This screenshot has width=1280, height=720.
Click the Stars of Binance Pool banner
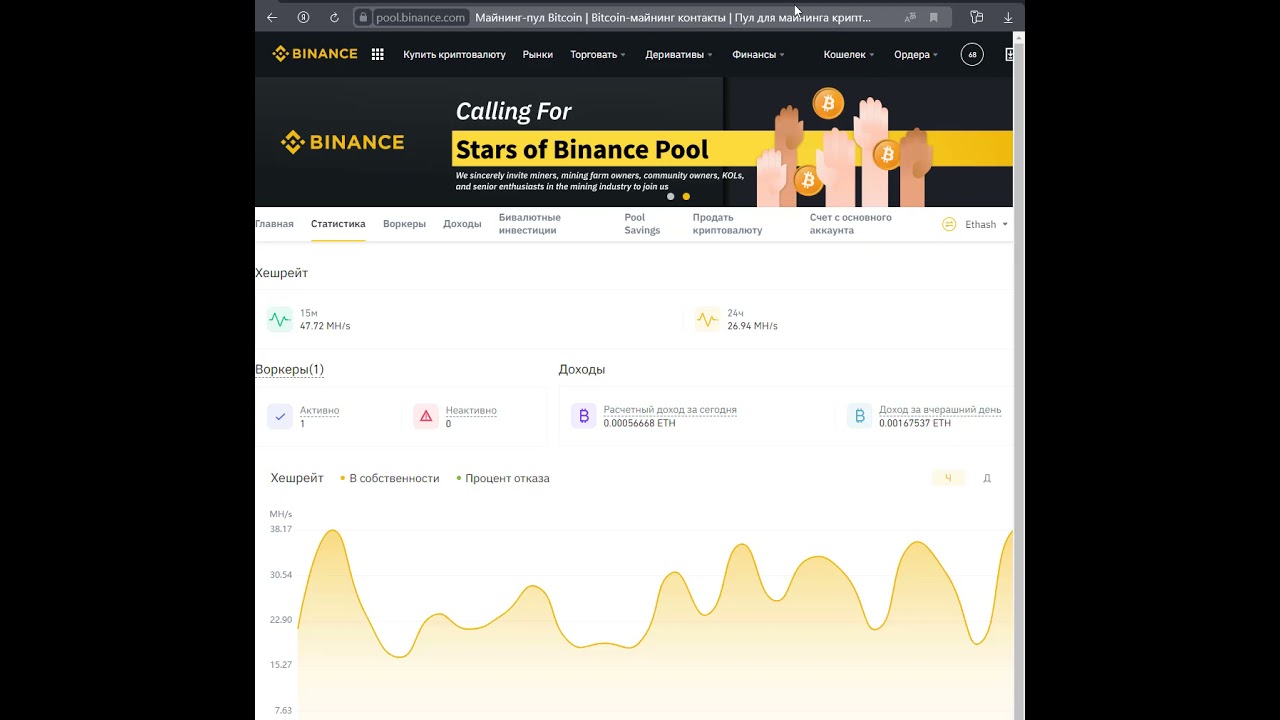(634, 142)
